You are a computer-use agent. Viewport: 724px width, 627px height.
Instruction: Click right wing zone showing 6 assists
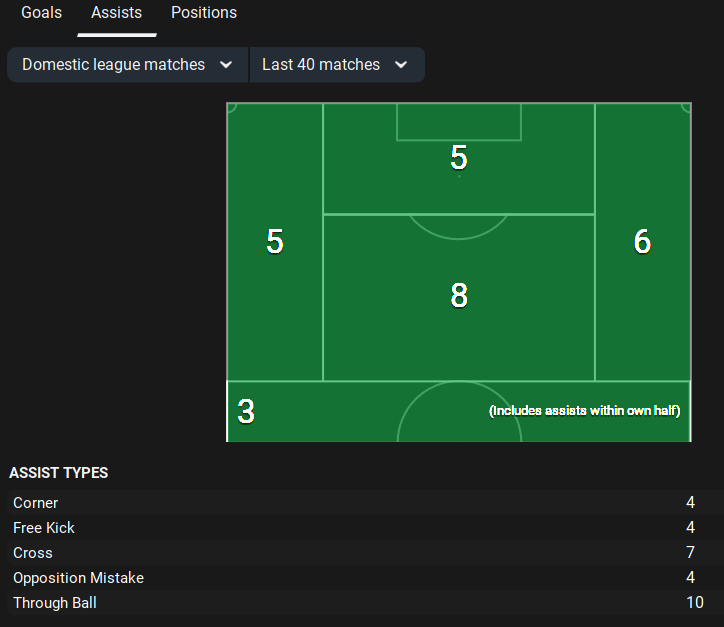tap(642, 242)
